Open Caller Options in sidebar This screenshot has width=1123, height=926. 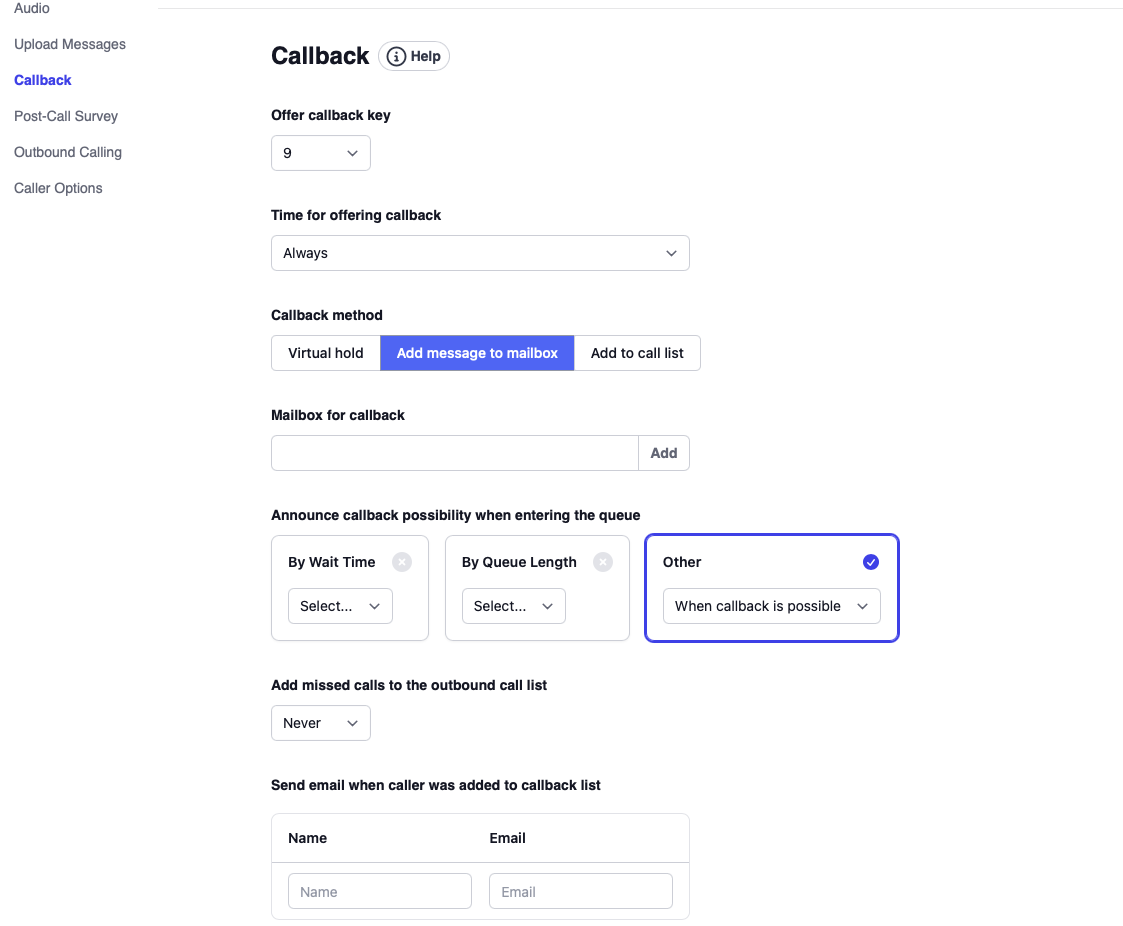point(58,188)
